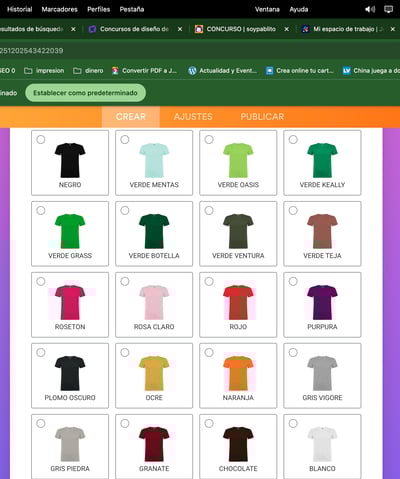The image size is (400, 479).
Task: Select the GRIS PIEDRA radio button
Action: (x=41, y=423)
